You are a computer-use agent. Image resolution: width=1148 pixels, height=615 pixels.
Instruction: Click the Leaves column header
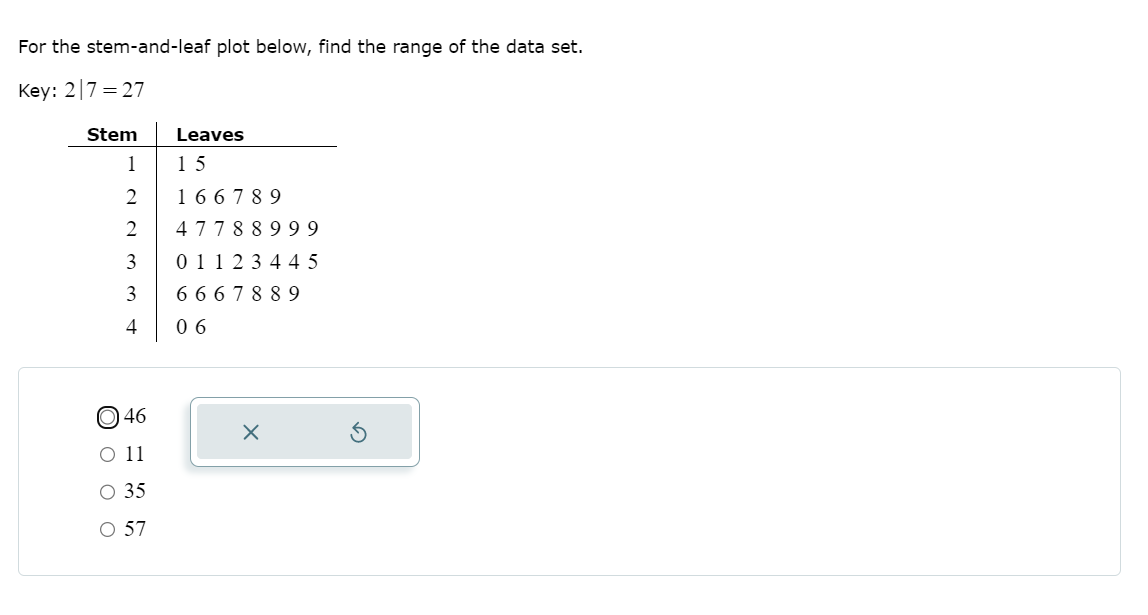point(211,134)
